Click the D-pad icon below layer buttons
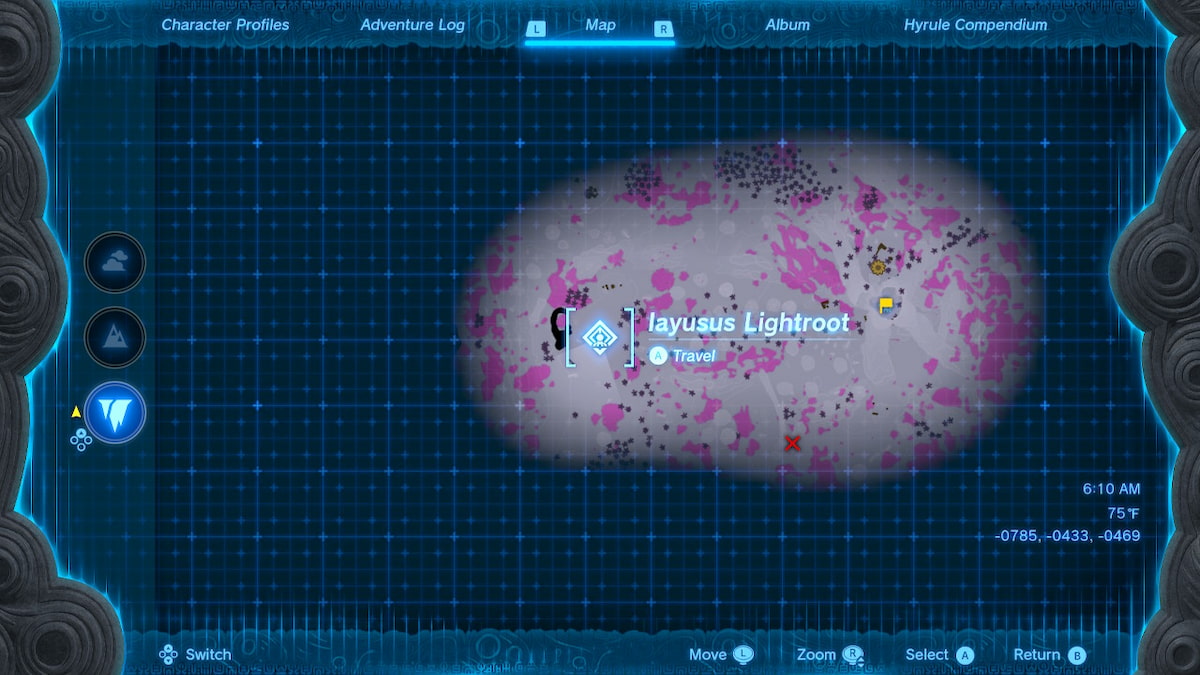 (x=81, y=439)
